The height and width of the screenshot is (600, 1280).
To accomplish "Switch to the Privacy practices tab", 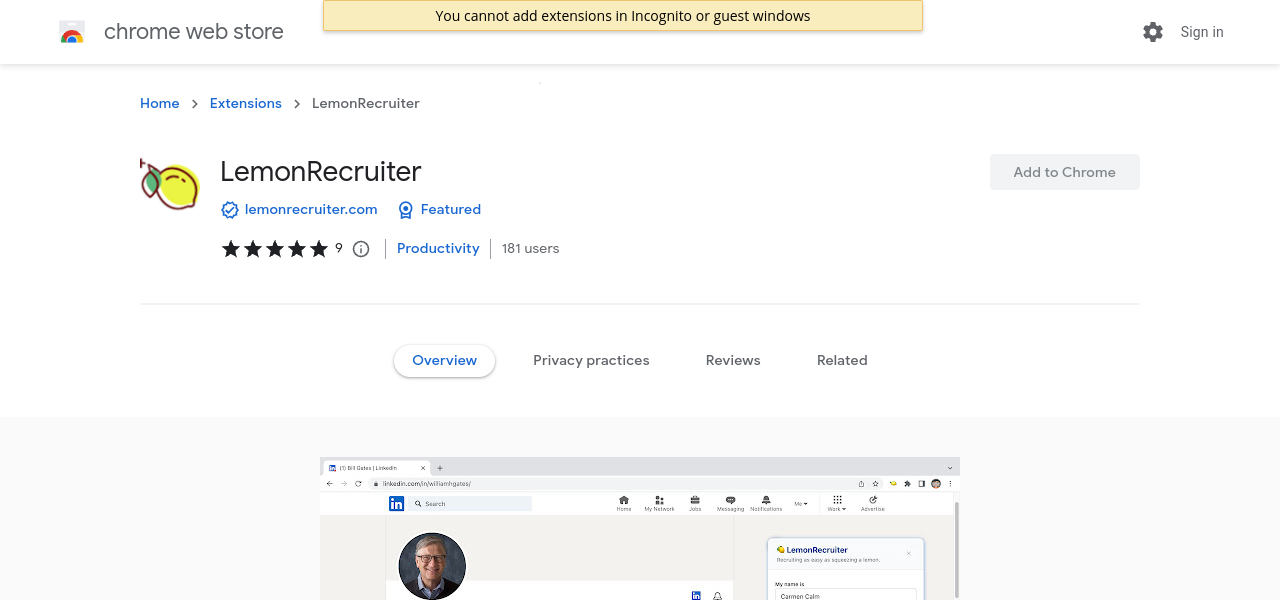I will pyautogui.click(x=591, y=361).
